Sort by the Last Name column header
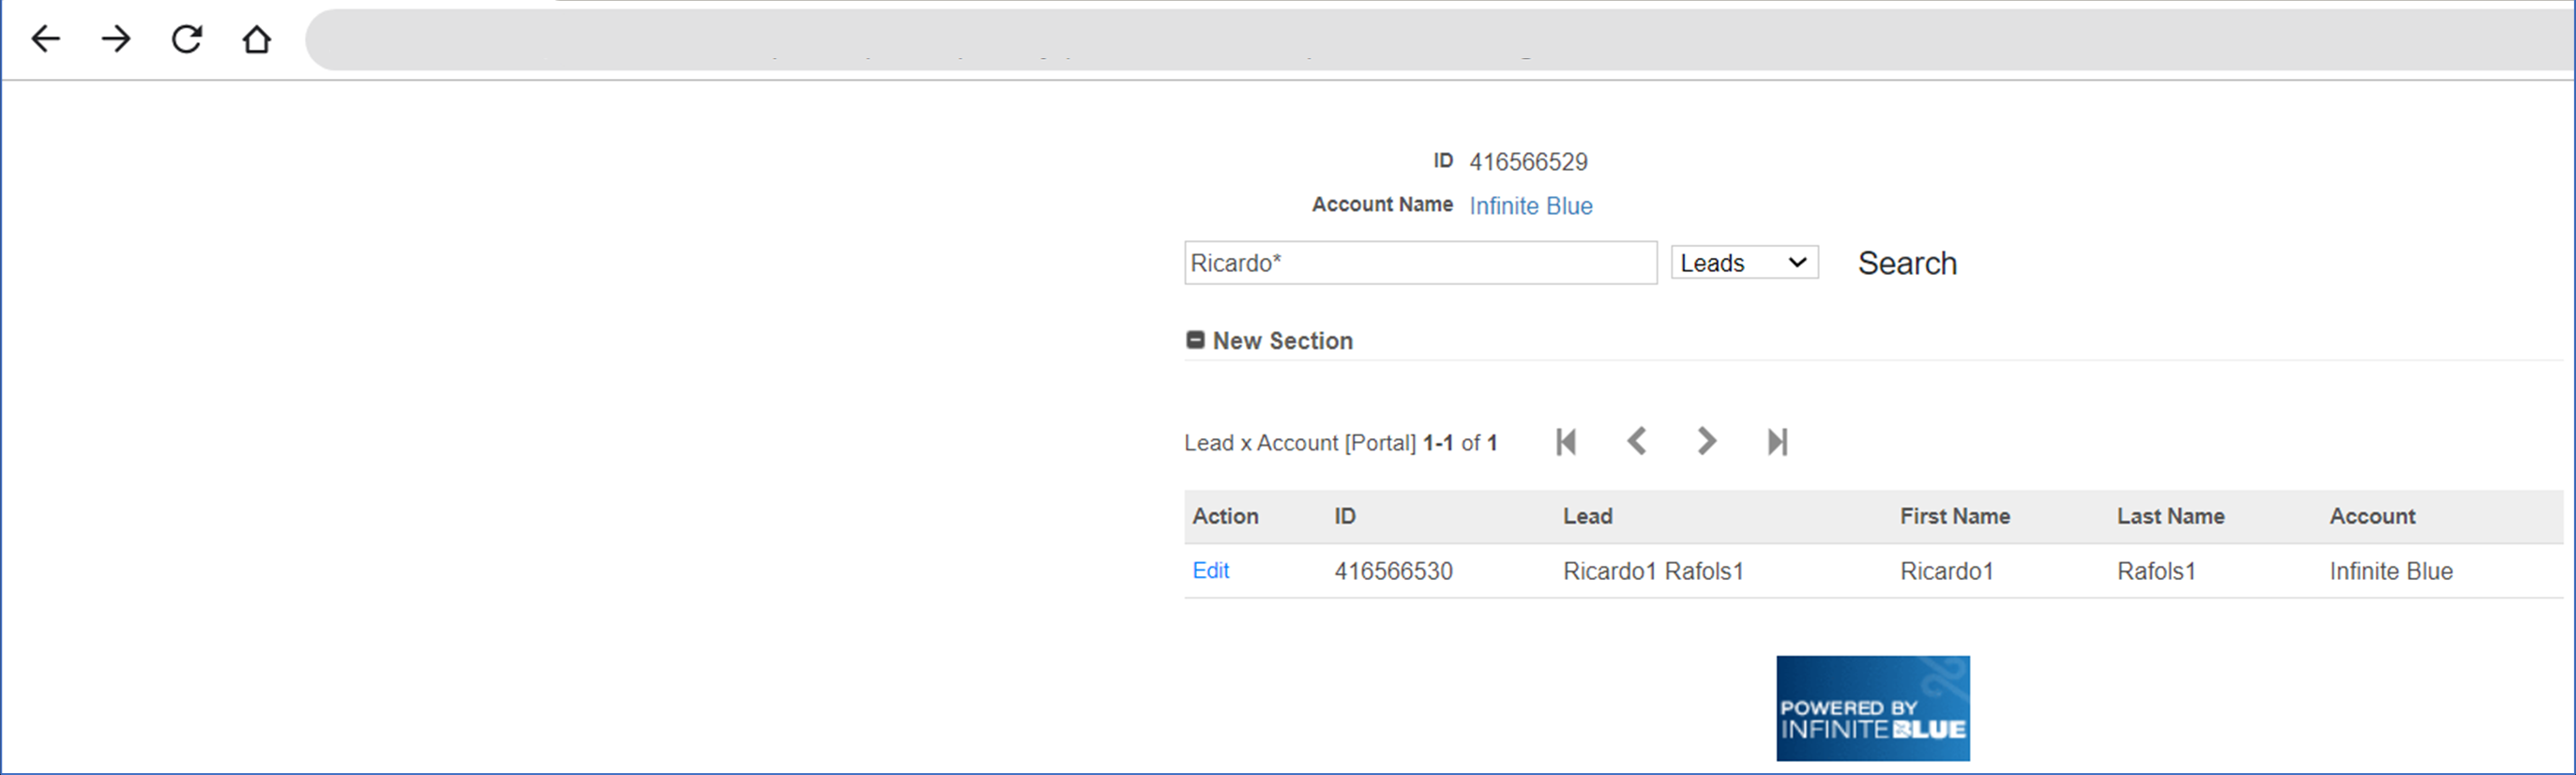 2170,516
